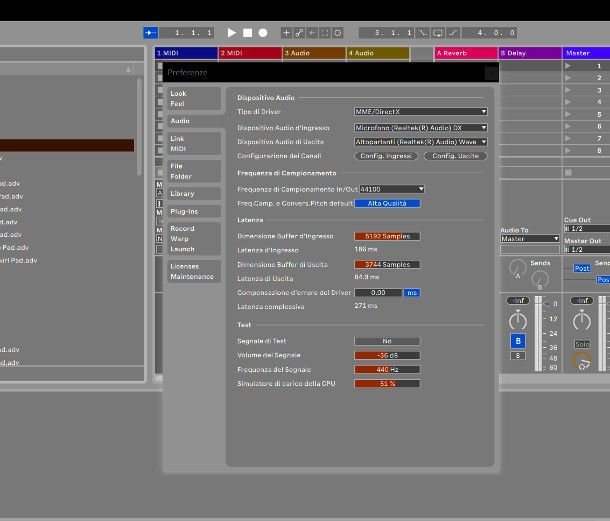The image size is (610, 521).
Task: Open the Cue Out 1/2 dropdown
Action: click(x=587, y=228)
